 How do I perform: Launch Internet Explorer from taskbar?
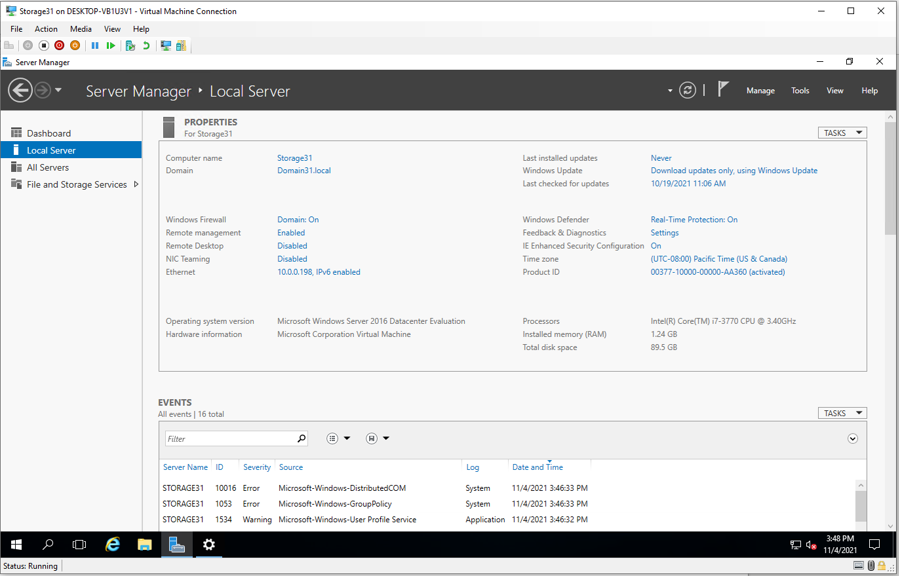point(112,544)
